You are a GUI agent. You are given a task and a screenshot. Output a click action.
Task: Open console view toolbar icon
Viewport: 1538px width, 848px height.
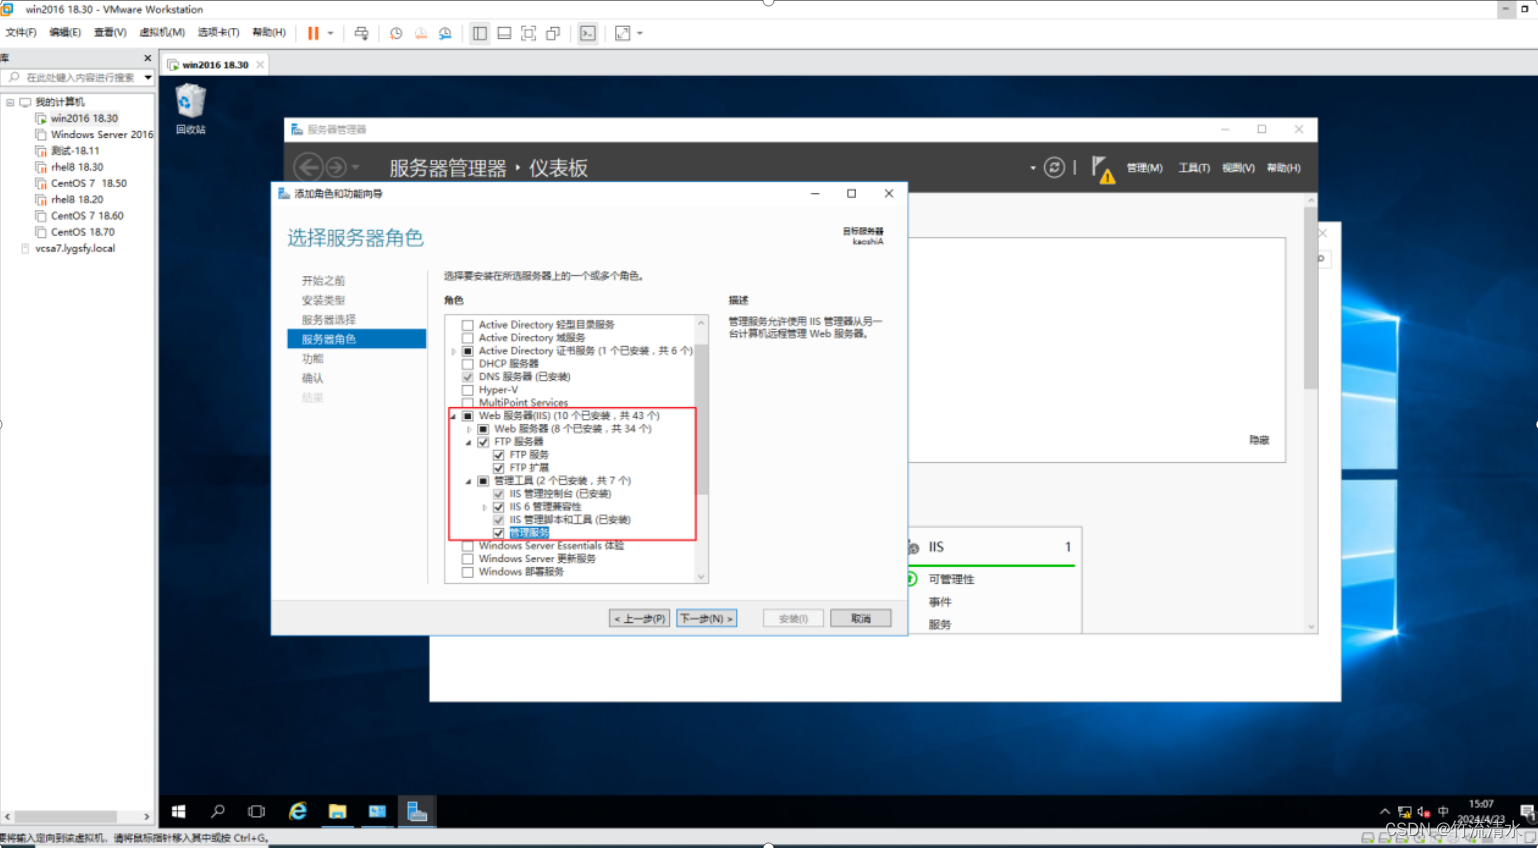[588, 33]
